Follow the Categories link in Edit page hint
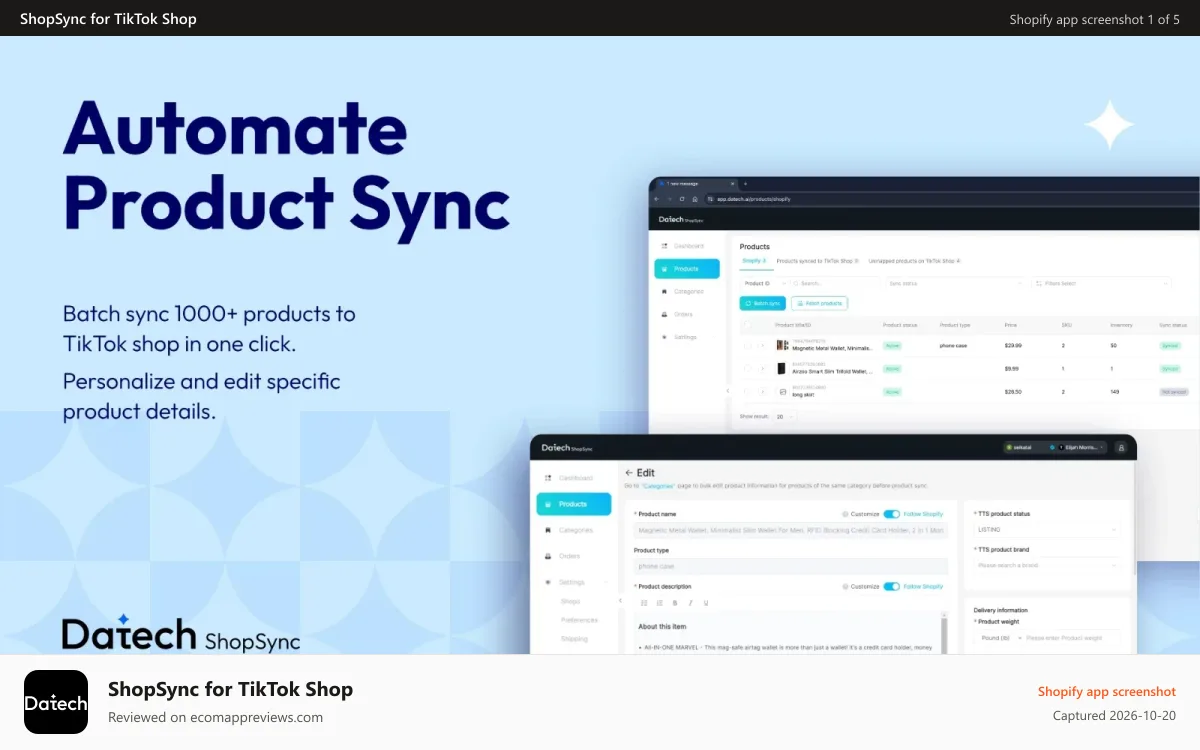The height and width of the screenshot is (750, 1200). [x=658, y=486]
